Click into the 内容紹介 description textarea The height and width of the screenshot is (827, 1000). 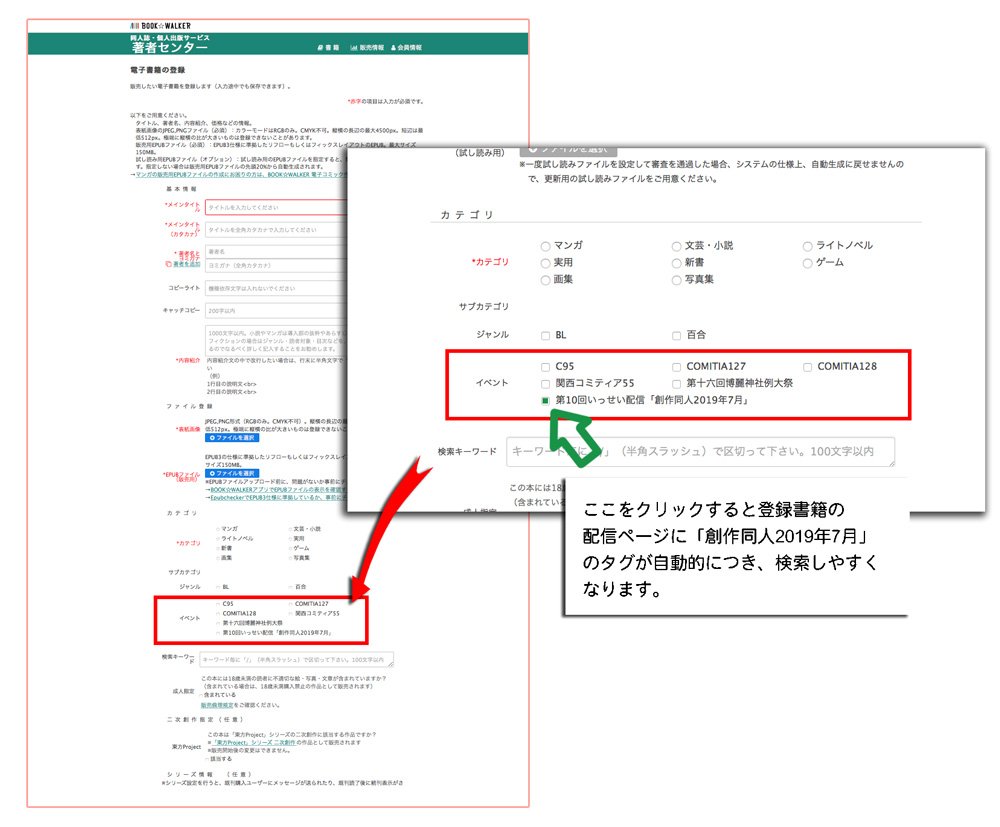276,340
